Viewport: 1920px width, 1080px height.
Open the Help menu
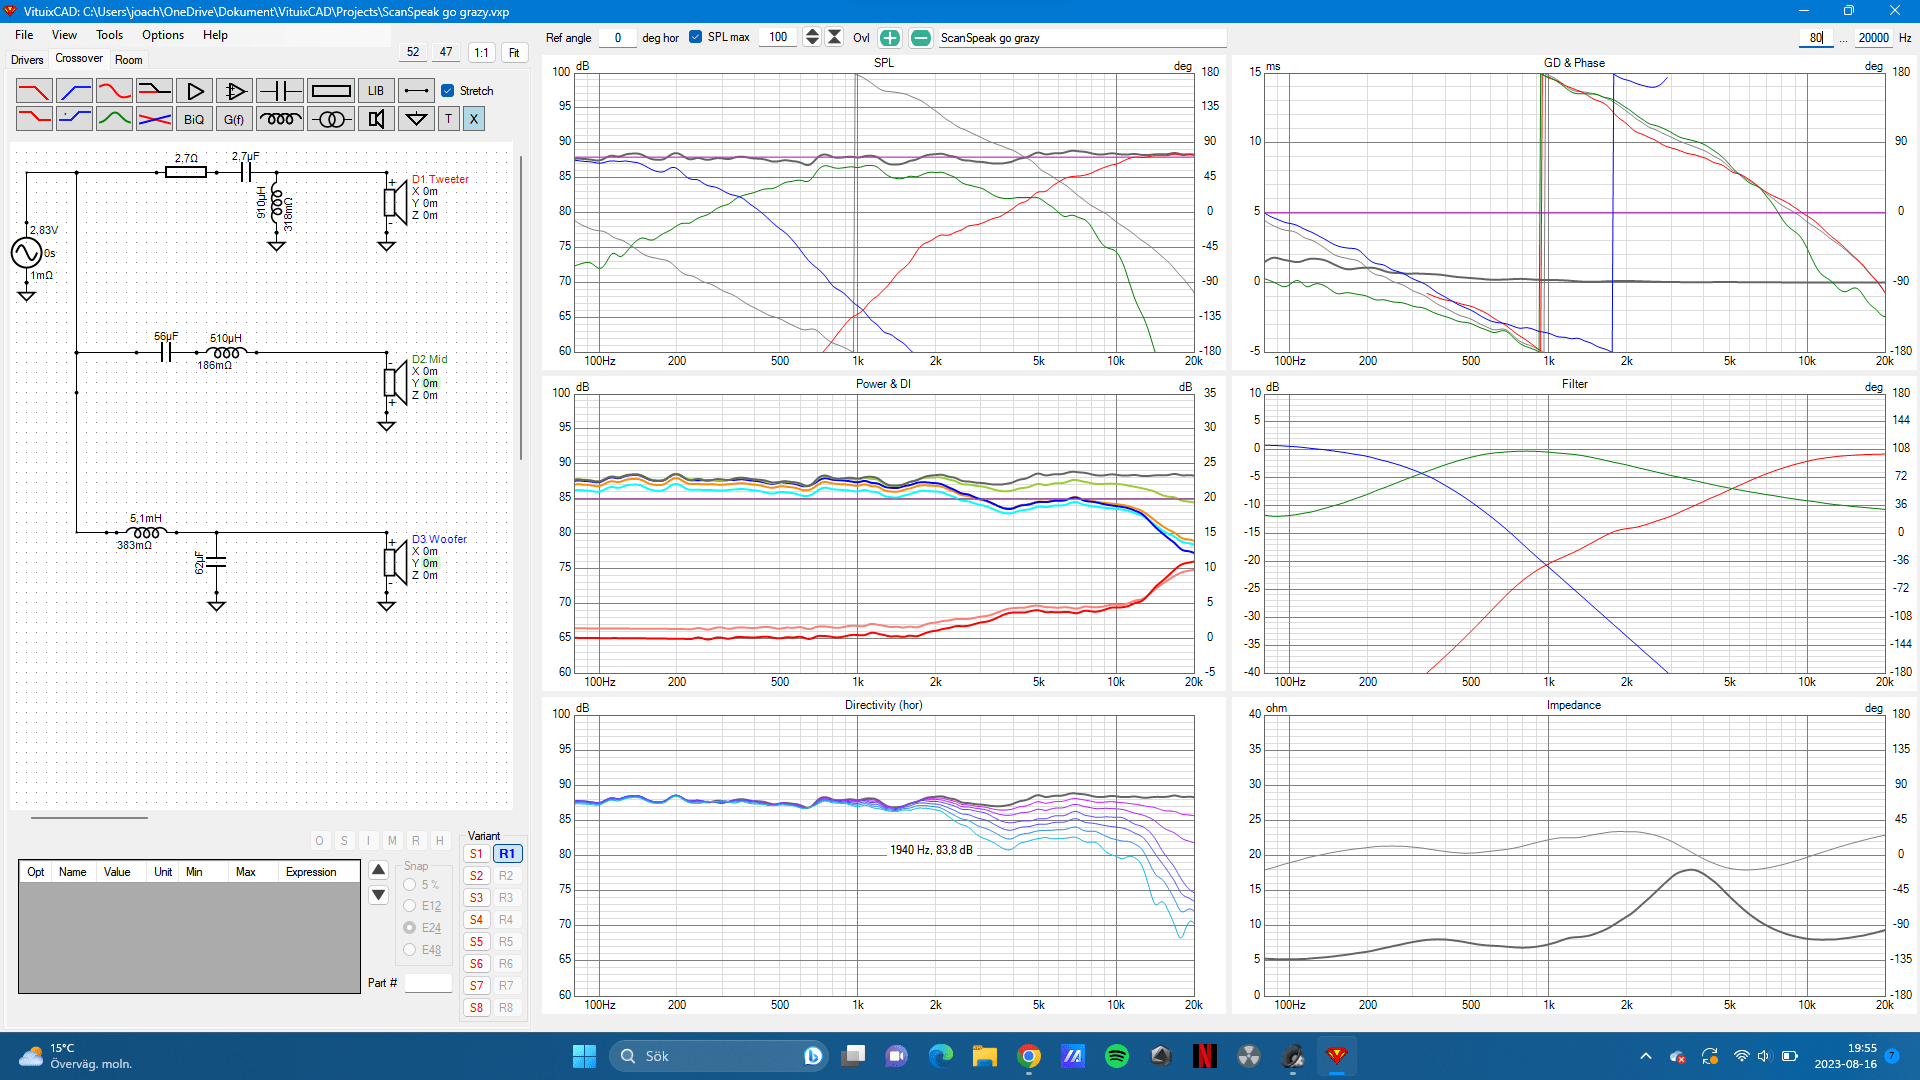pyautogui.click(x=215, y=35)
